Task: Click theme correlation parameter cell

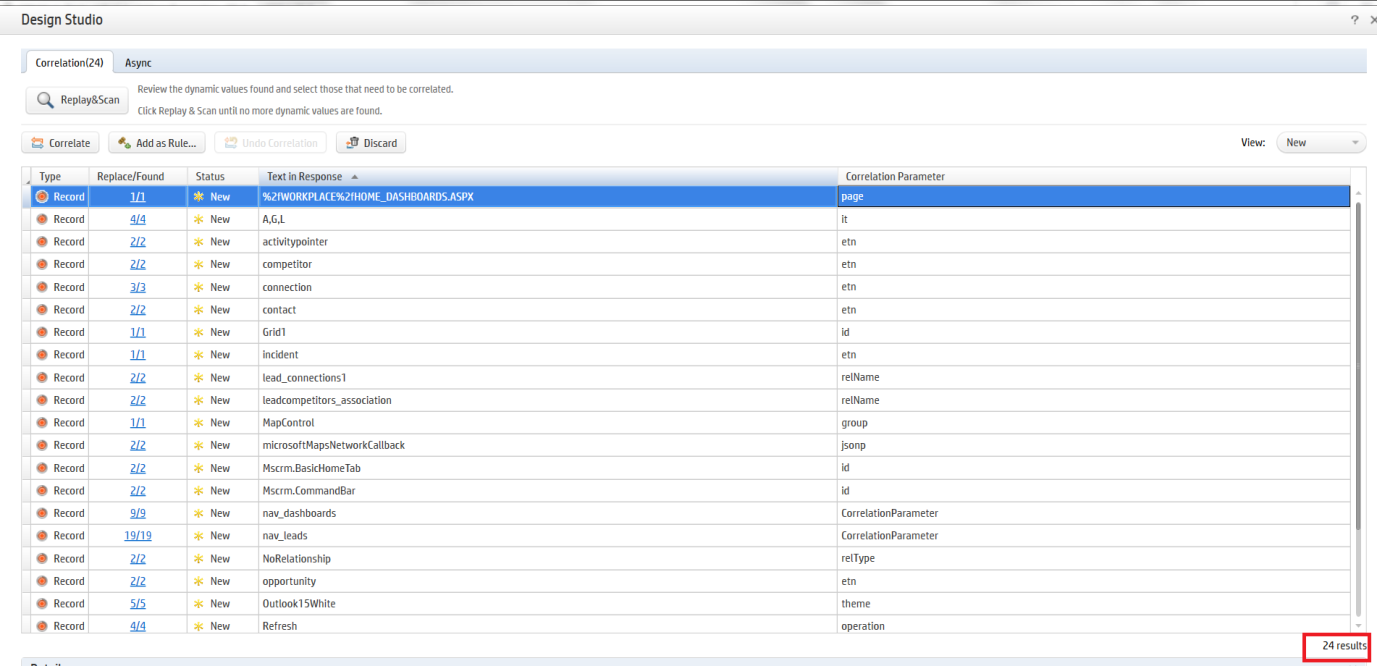Action: pos(1094,604)
